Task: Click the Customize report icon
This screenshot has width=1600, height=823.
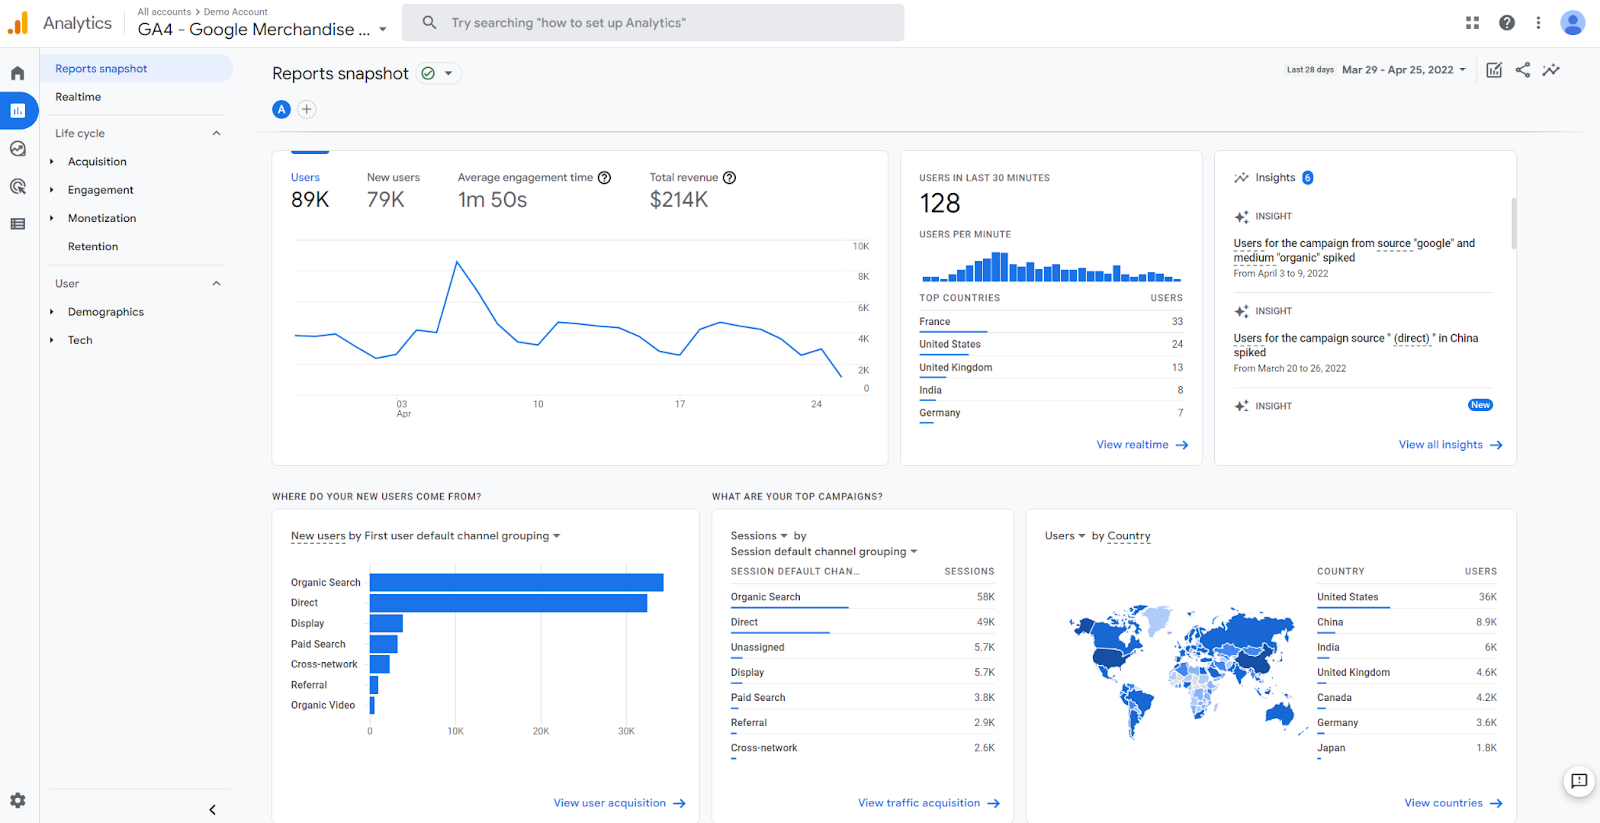Action: point(1494,70)
